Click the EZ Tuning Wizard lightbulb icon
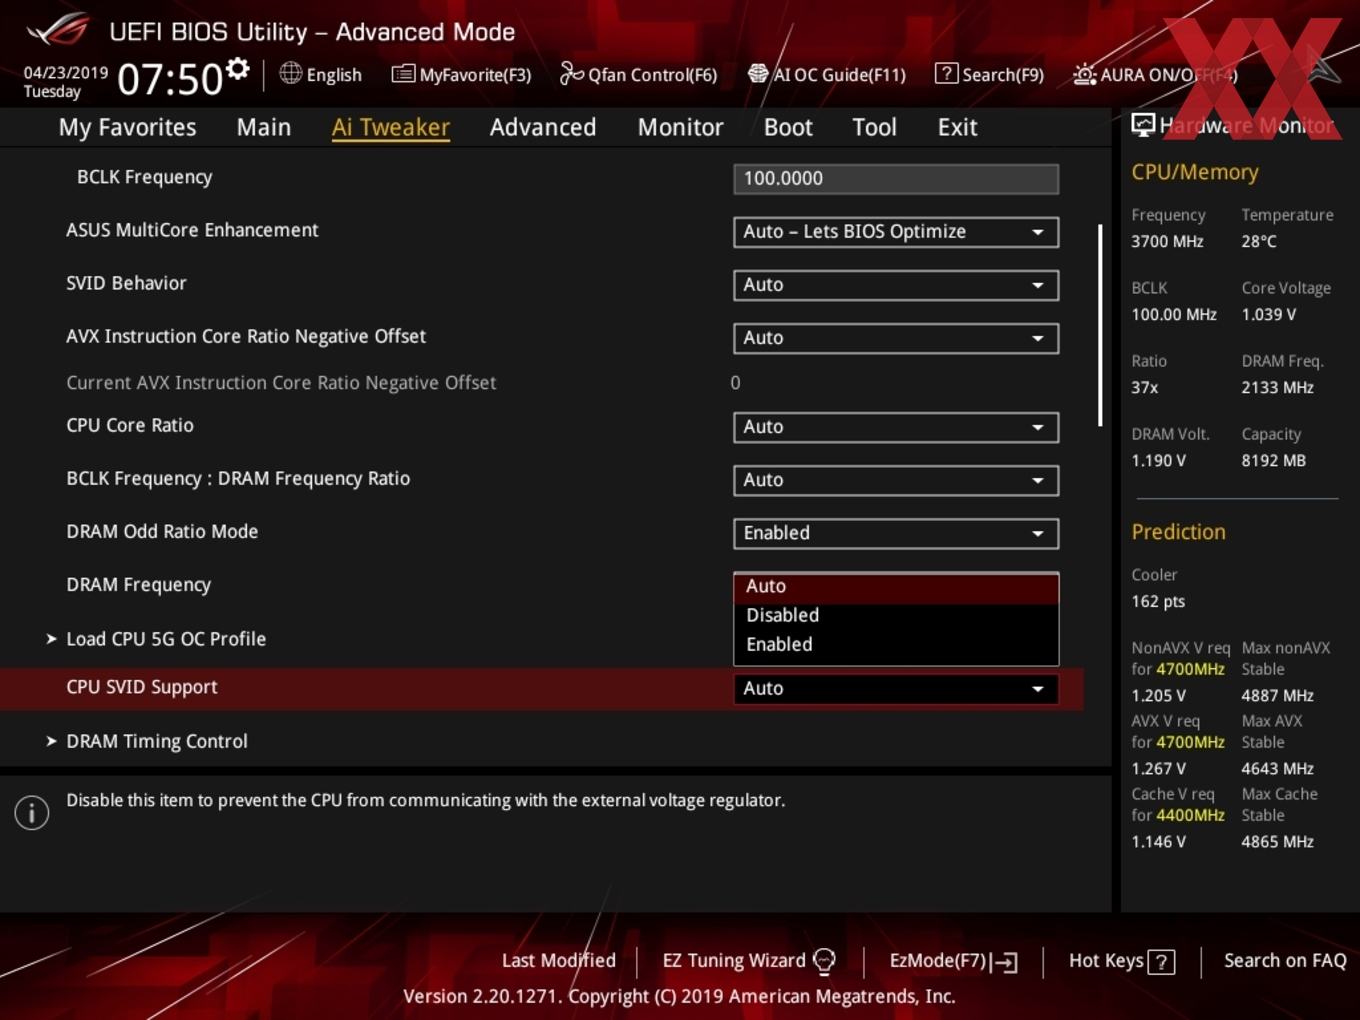The width and height of the screenshot is (1360, 1020). coord(824,961)
